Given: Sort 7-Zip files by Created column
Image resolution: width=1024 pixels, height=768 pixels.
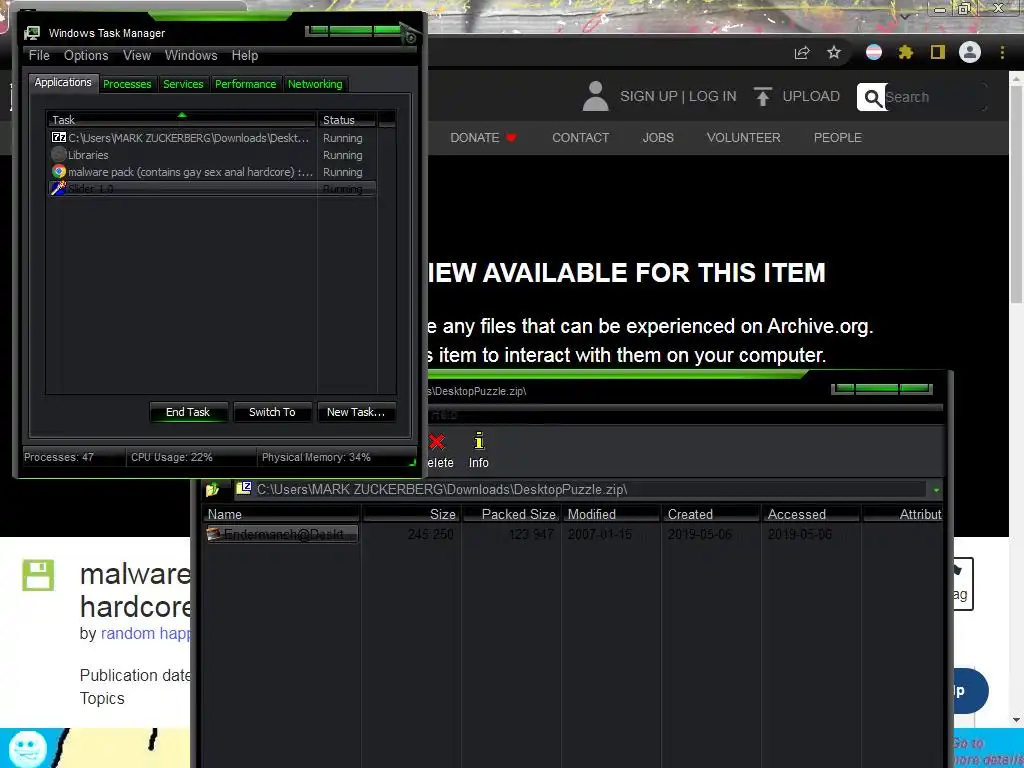Looking at the screenshot, I should [711, 514].
